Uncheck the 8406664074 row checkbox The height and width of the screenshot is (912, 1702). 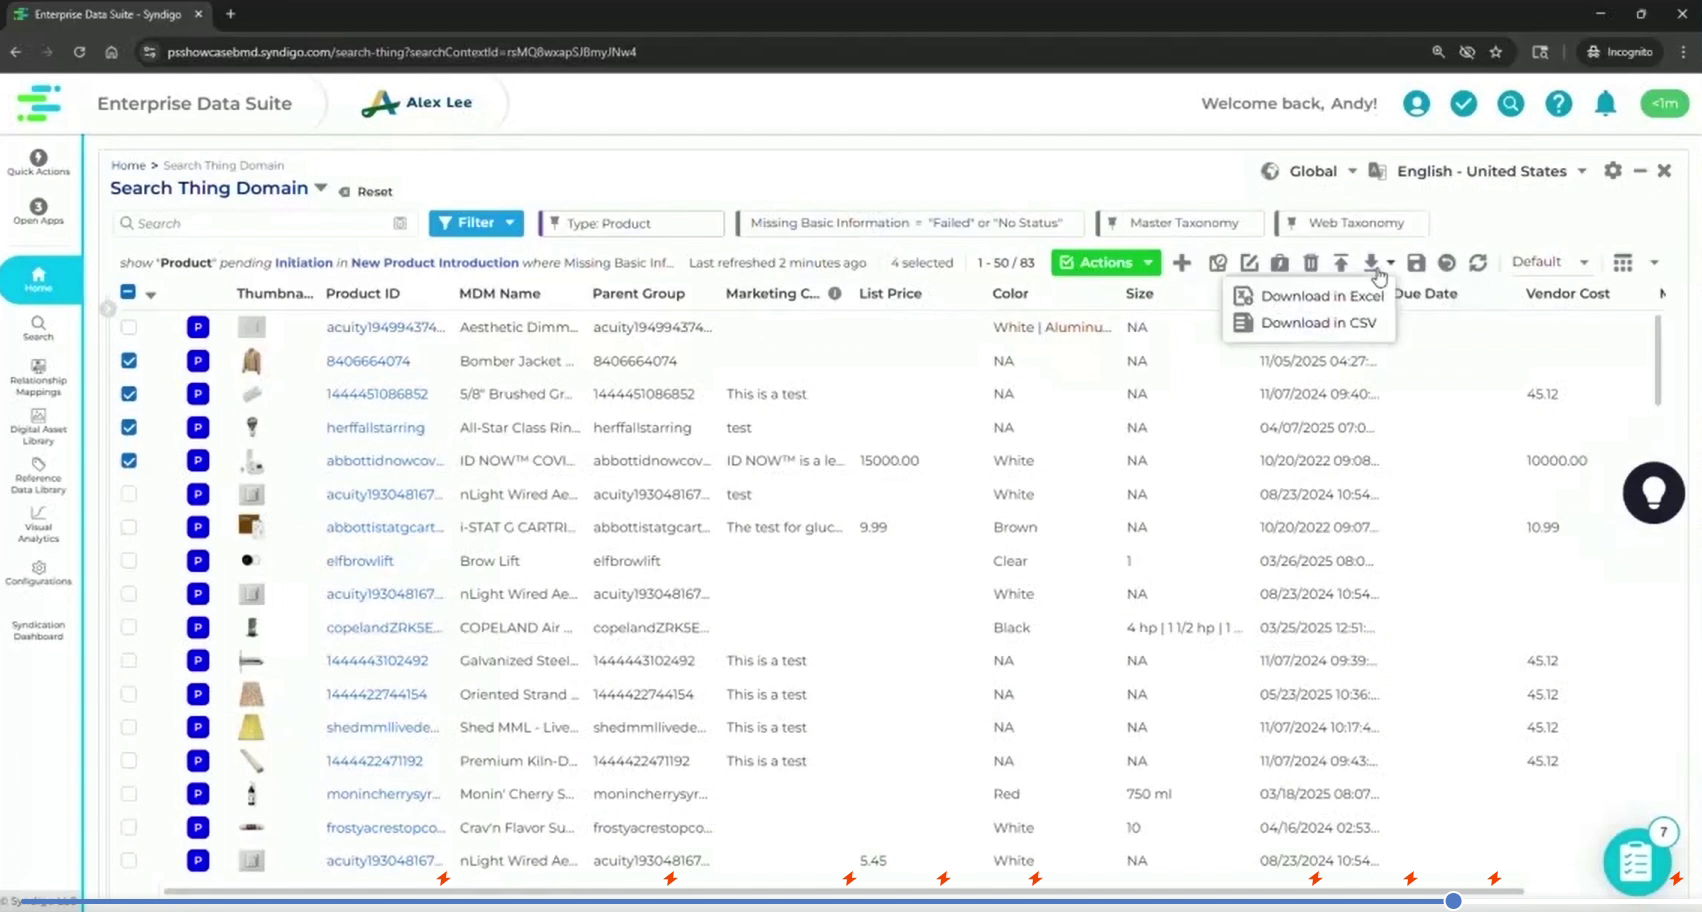[x=128, y=361]
